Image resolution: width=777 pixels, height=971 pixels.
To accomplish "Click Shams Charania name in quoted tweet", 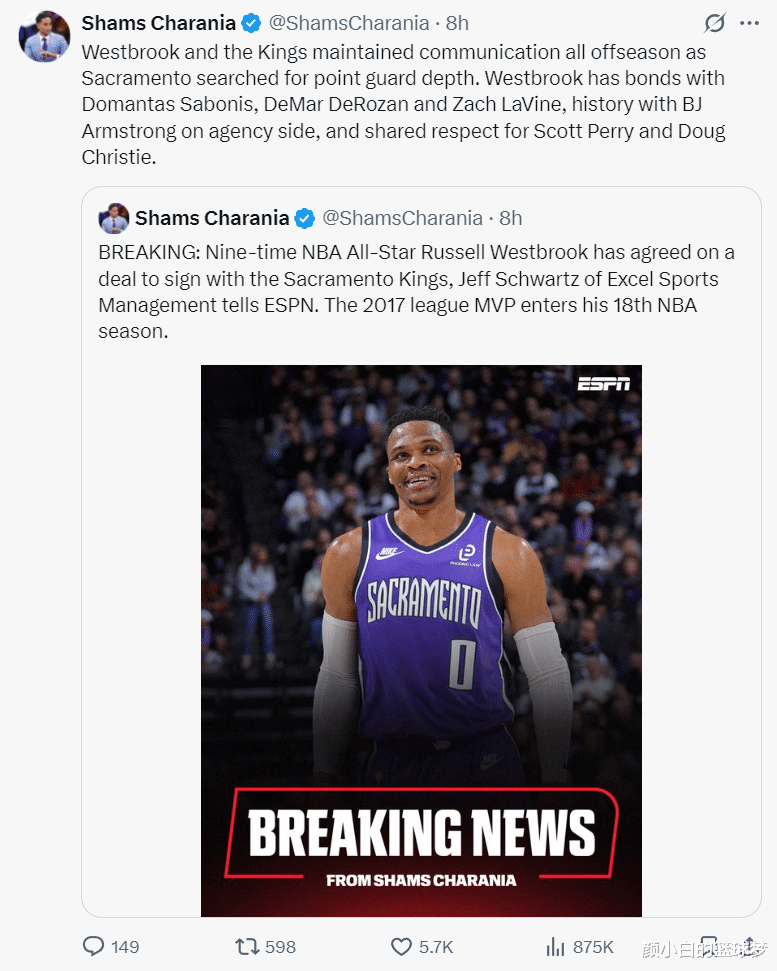I will (212, 218).
